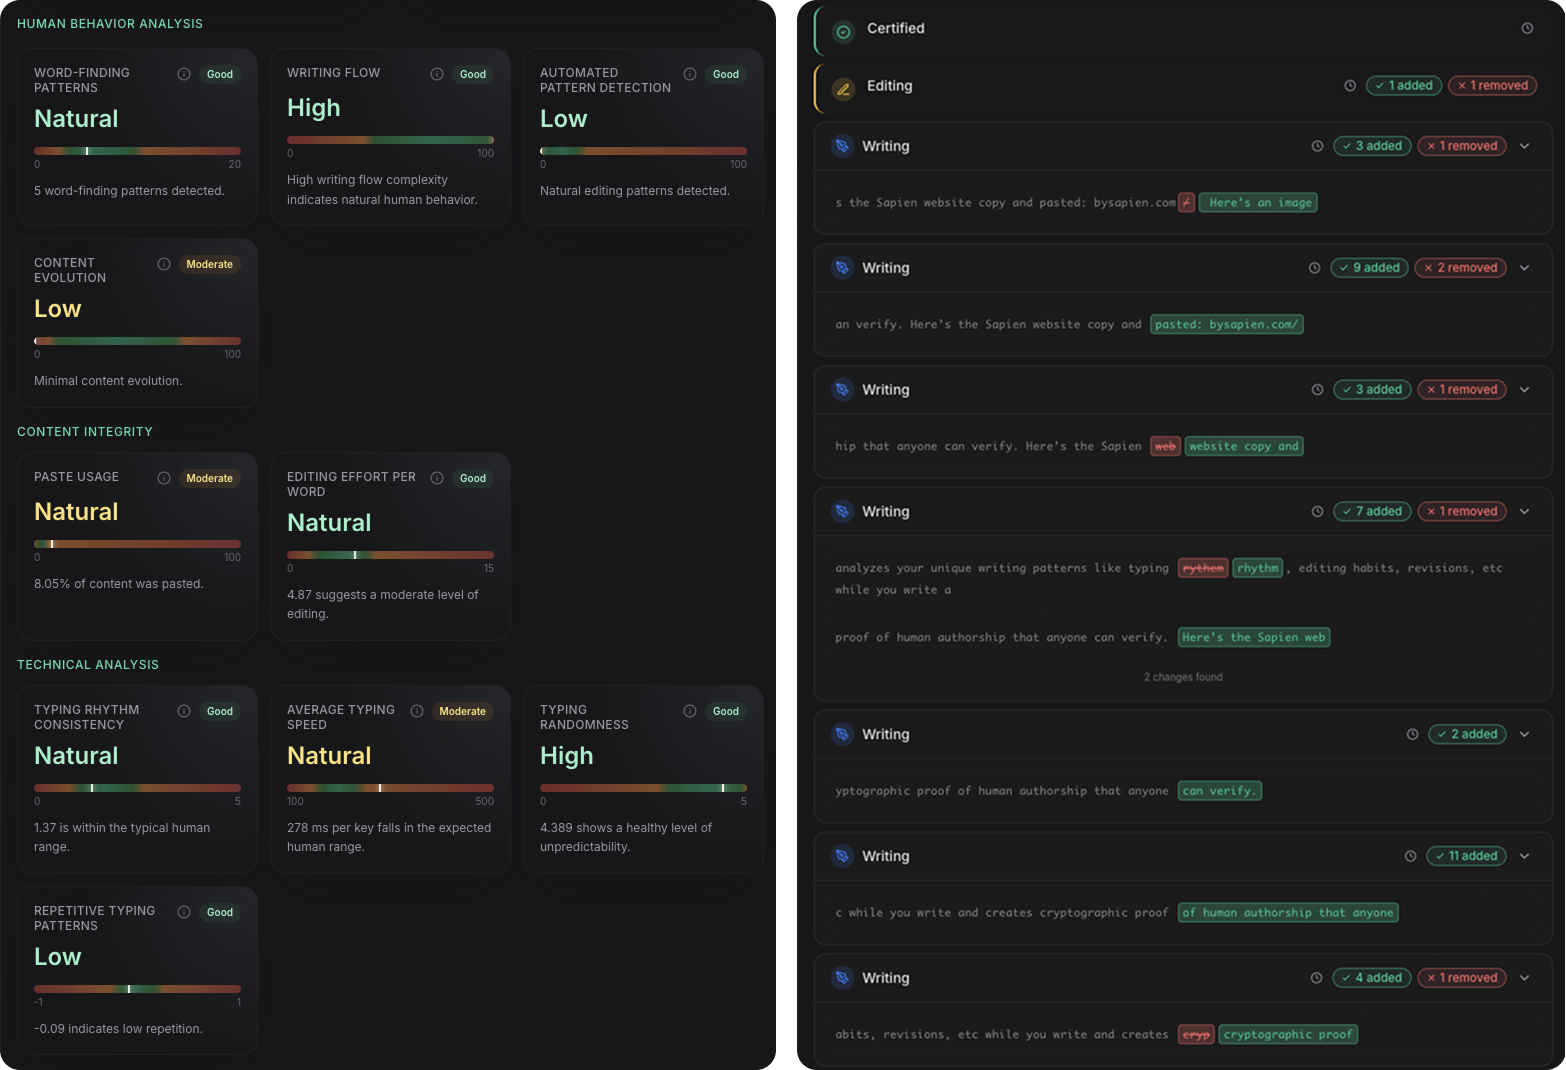Viewport: 1566px width, 1070px height.
Task: Toggle the '1 added' badge on Editing row
Action: tap(1403, 86)
